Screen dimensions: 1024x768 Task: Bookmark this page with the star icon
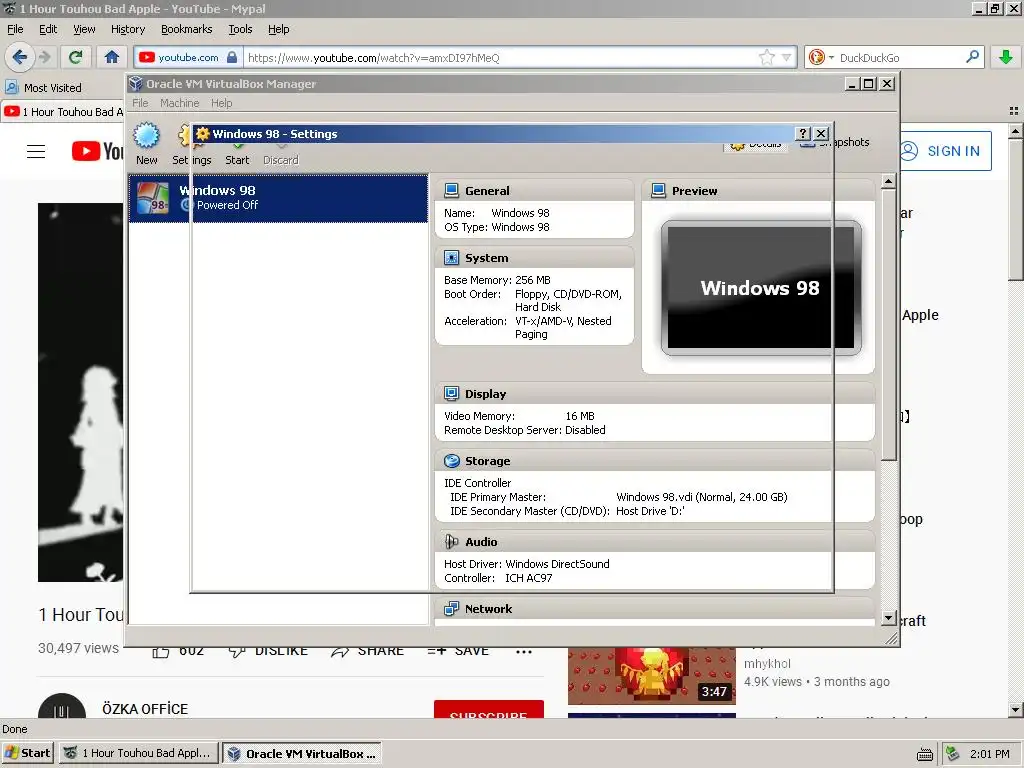767,57
